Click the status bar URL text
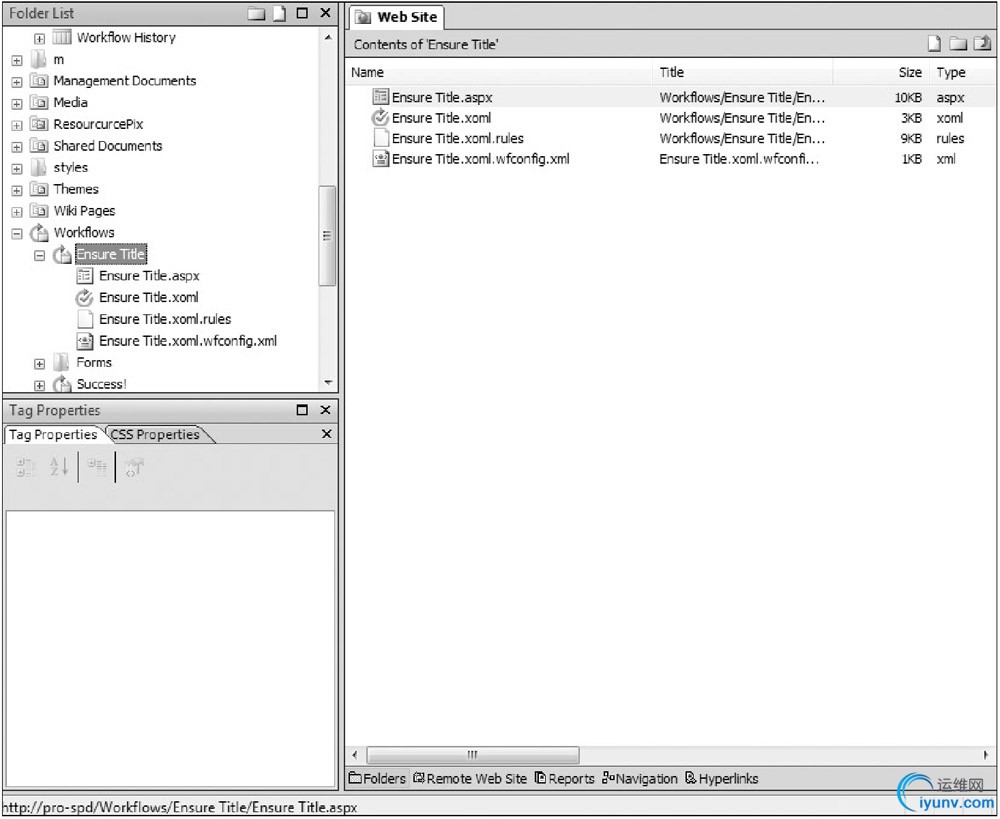This screenshot has height=819, width=1000. (x=180, y=808)
